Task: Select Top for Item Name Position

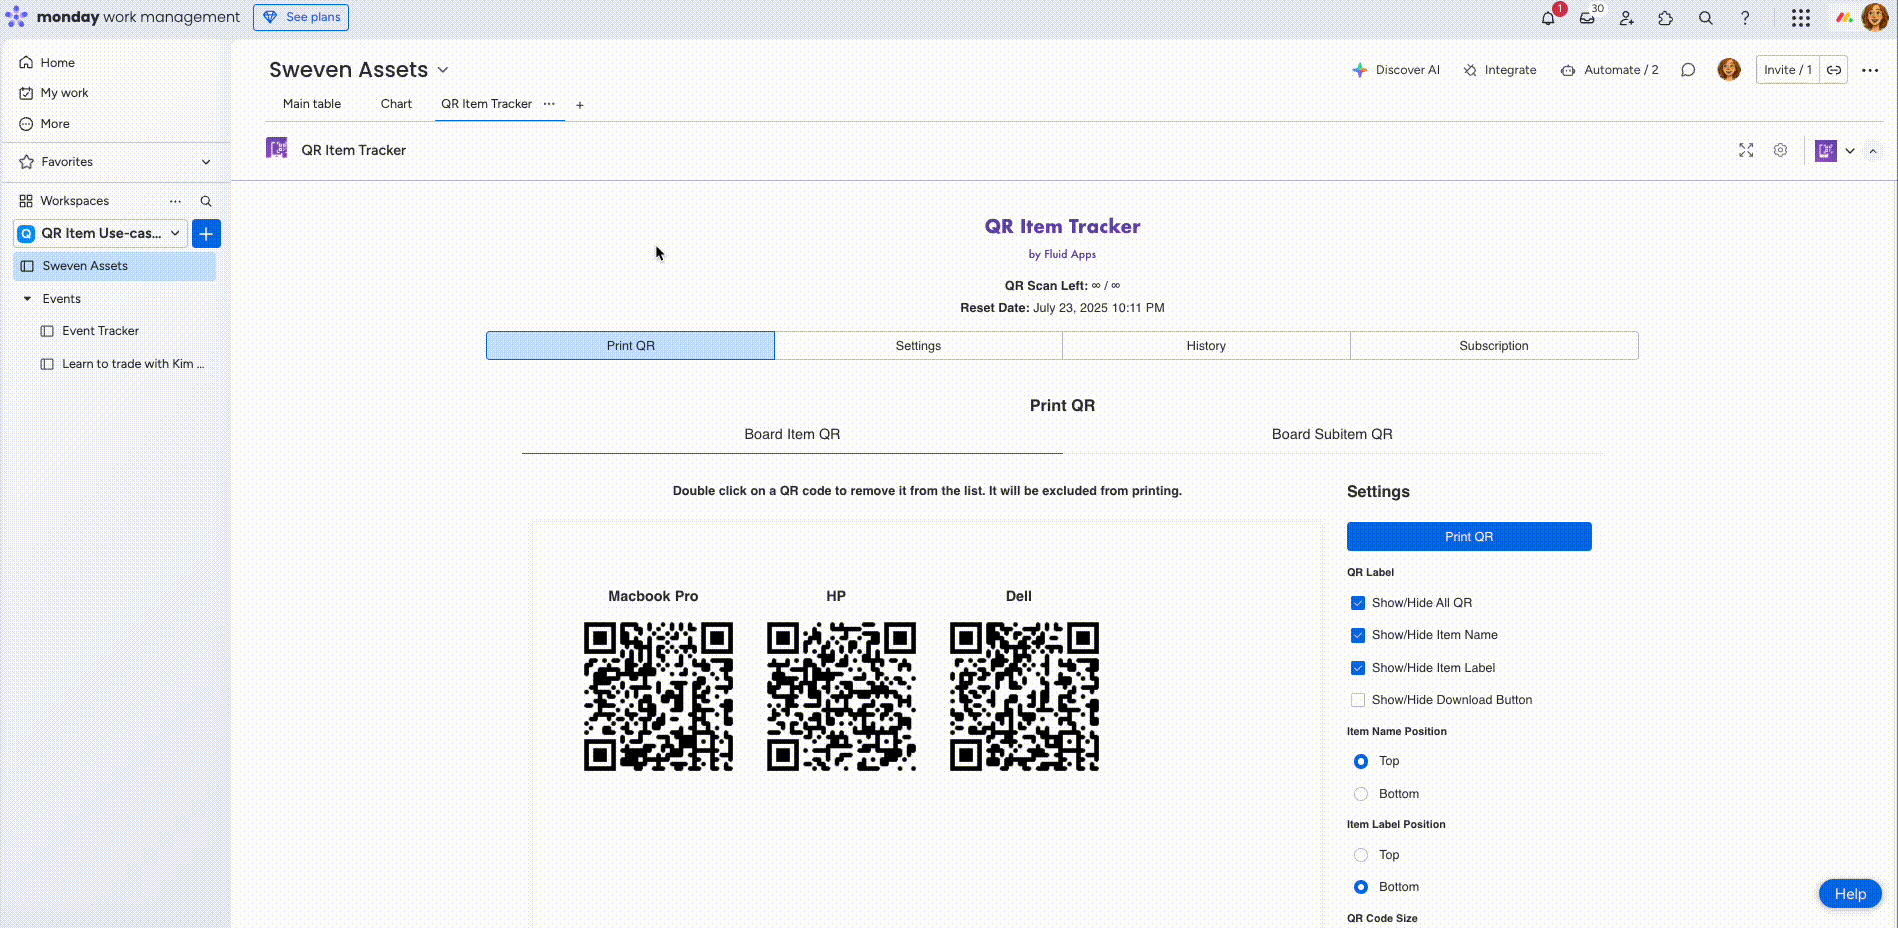Action: tap(1361, 762)
